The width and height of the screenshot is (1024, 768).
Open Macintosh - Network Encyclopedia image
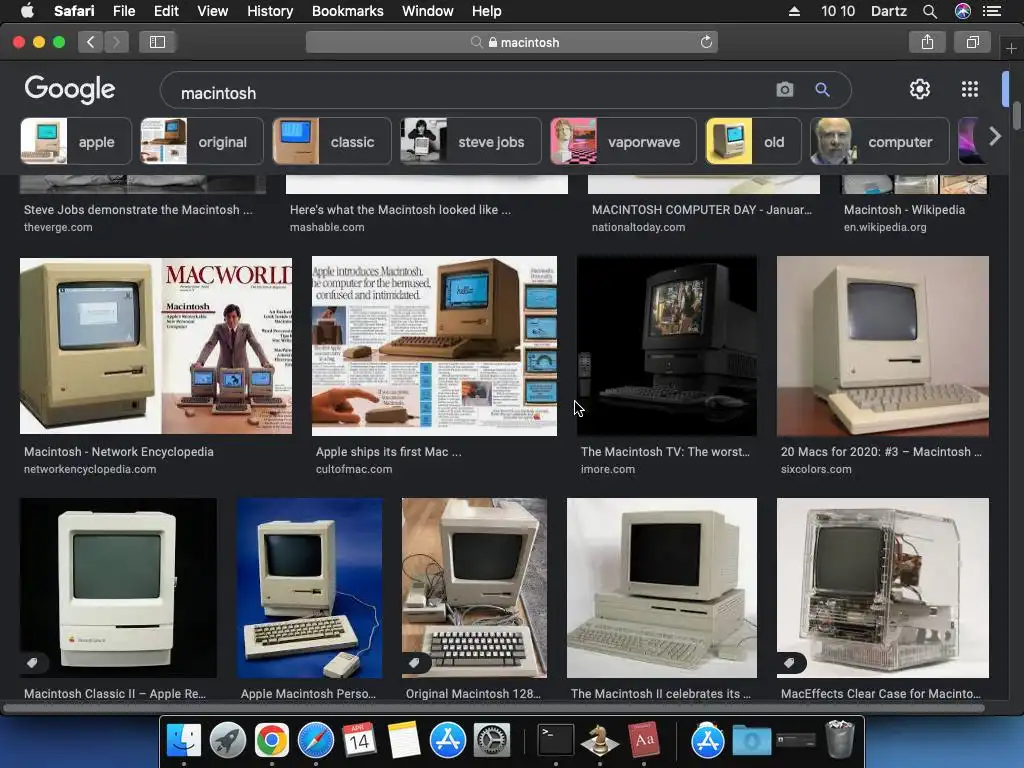(x=156, y=345)
